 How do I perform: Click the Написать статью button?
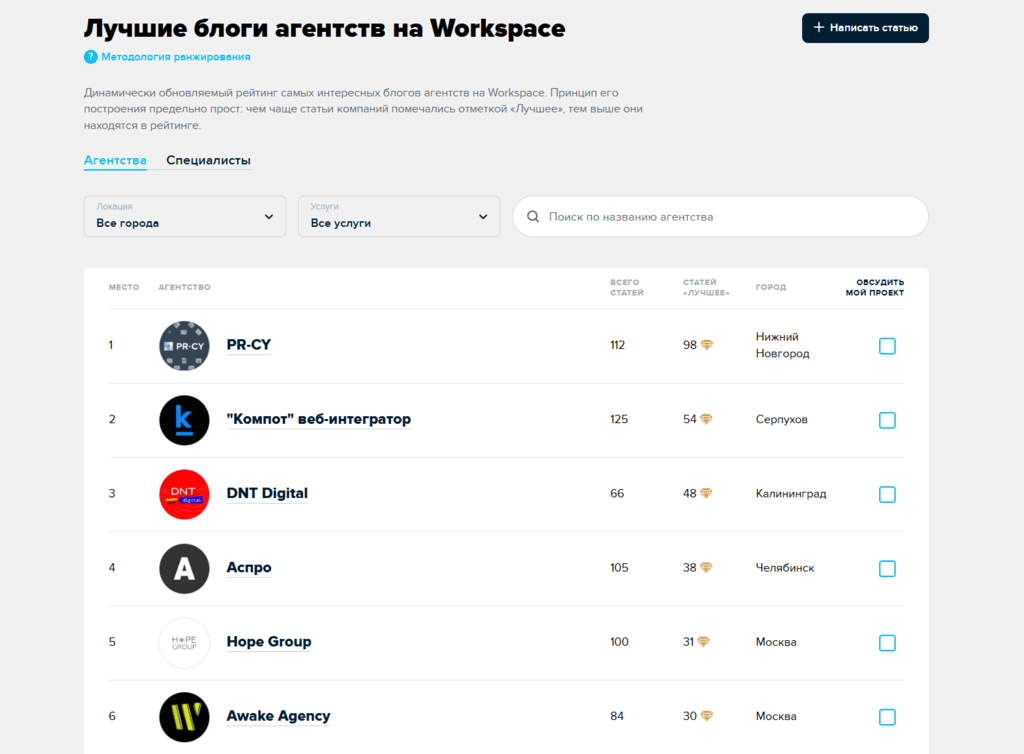(x=865, y=28)
